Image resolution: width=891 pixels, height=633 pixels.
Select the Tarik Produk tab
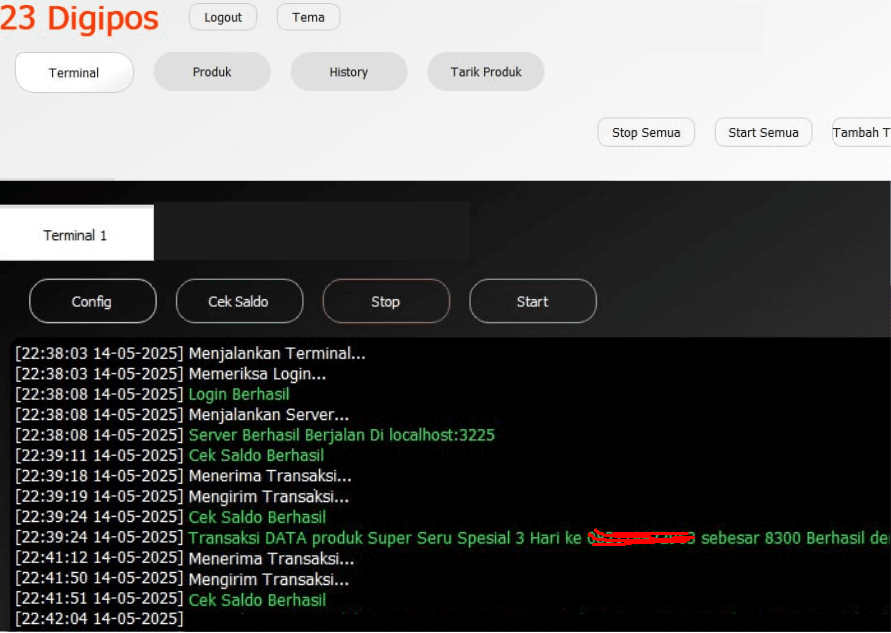(486, 72)
